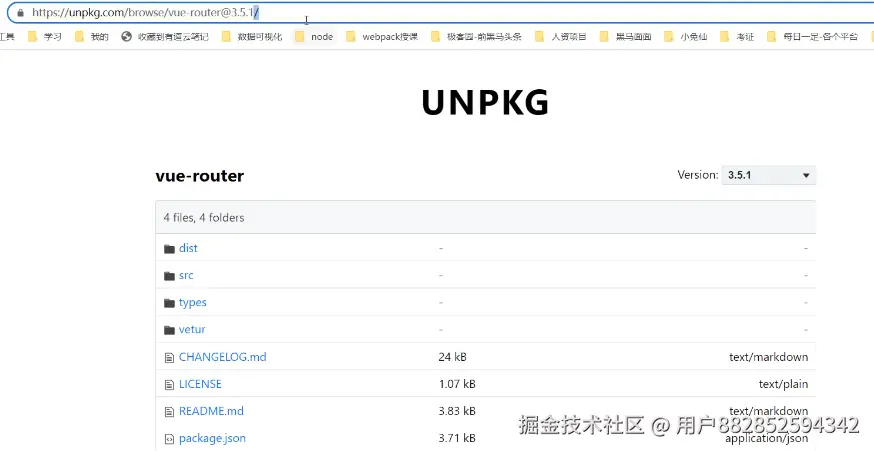The width and height of the screenshot is (874, 451).
Task: Open the 我的 bookmark folder
Action: tap(92, 37)
